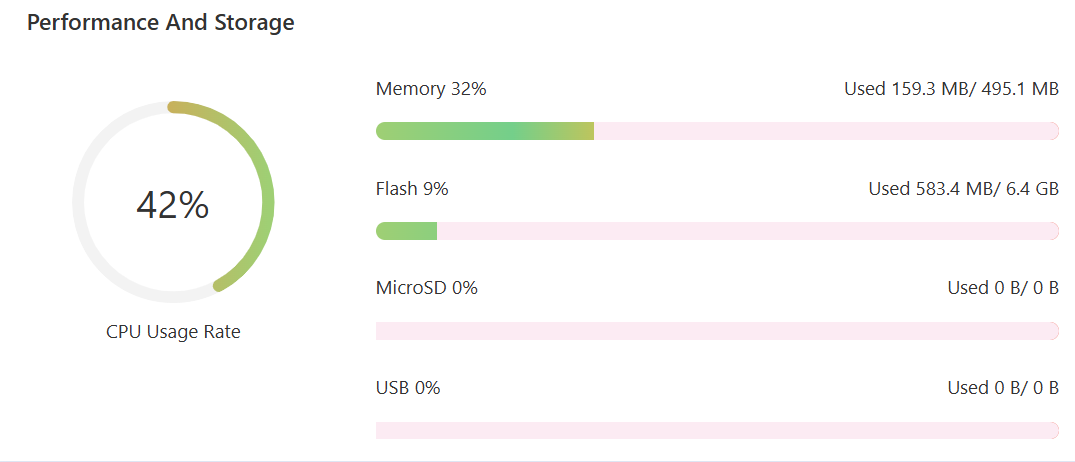This screenshot has width=1075, height=462.
Task: Click the Performance And Storage heading
Action: (160, 23)
